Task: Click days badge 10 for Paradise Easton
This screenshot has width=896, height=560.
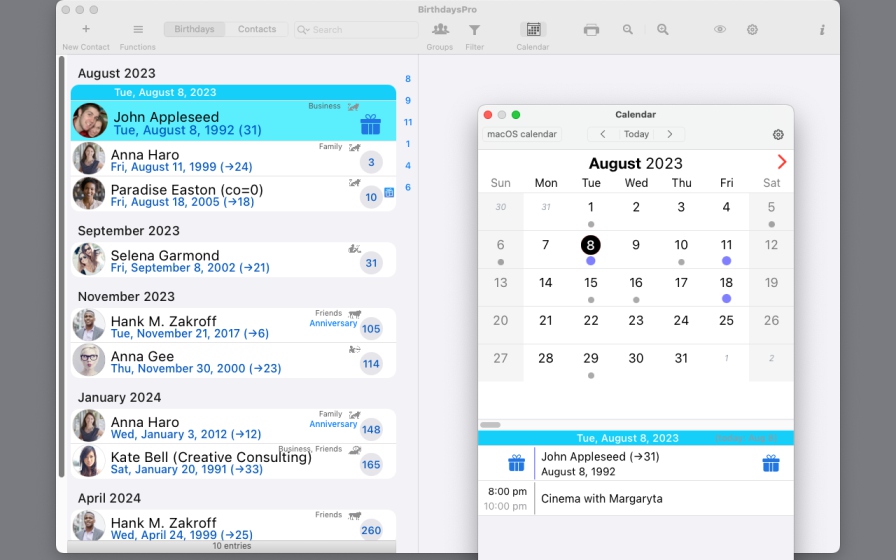Action: [371, 197]
